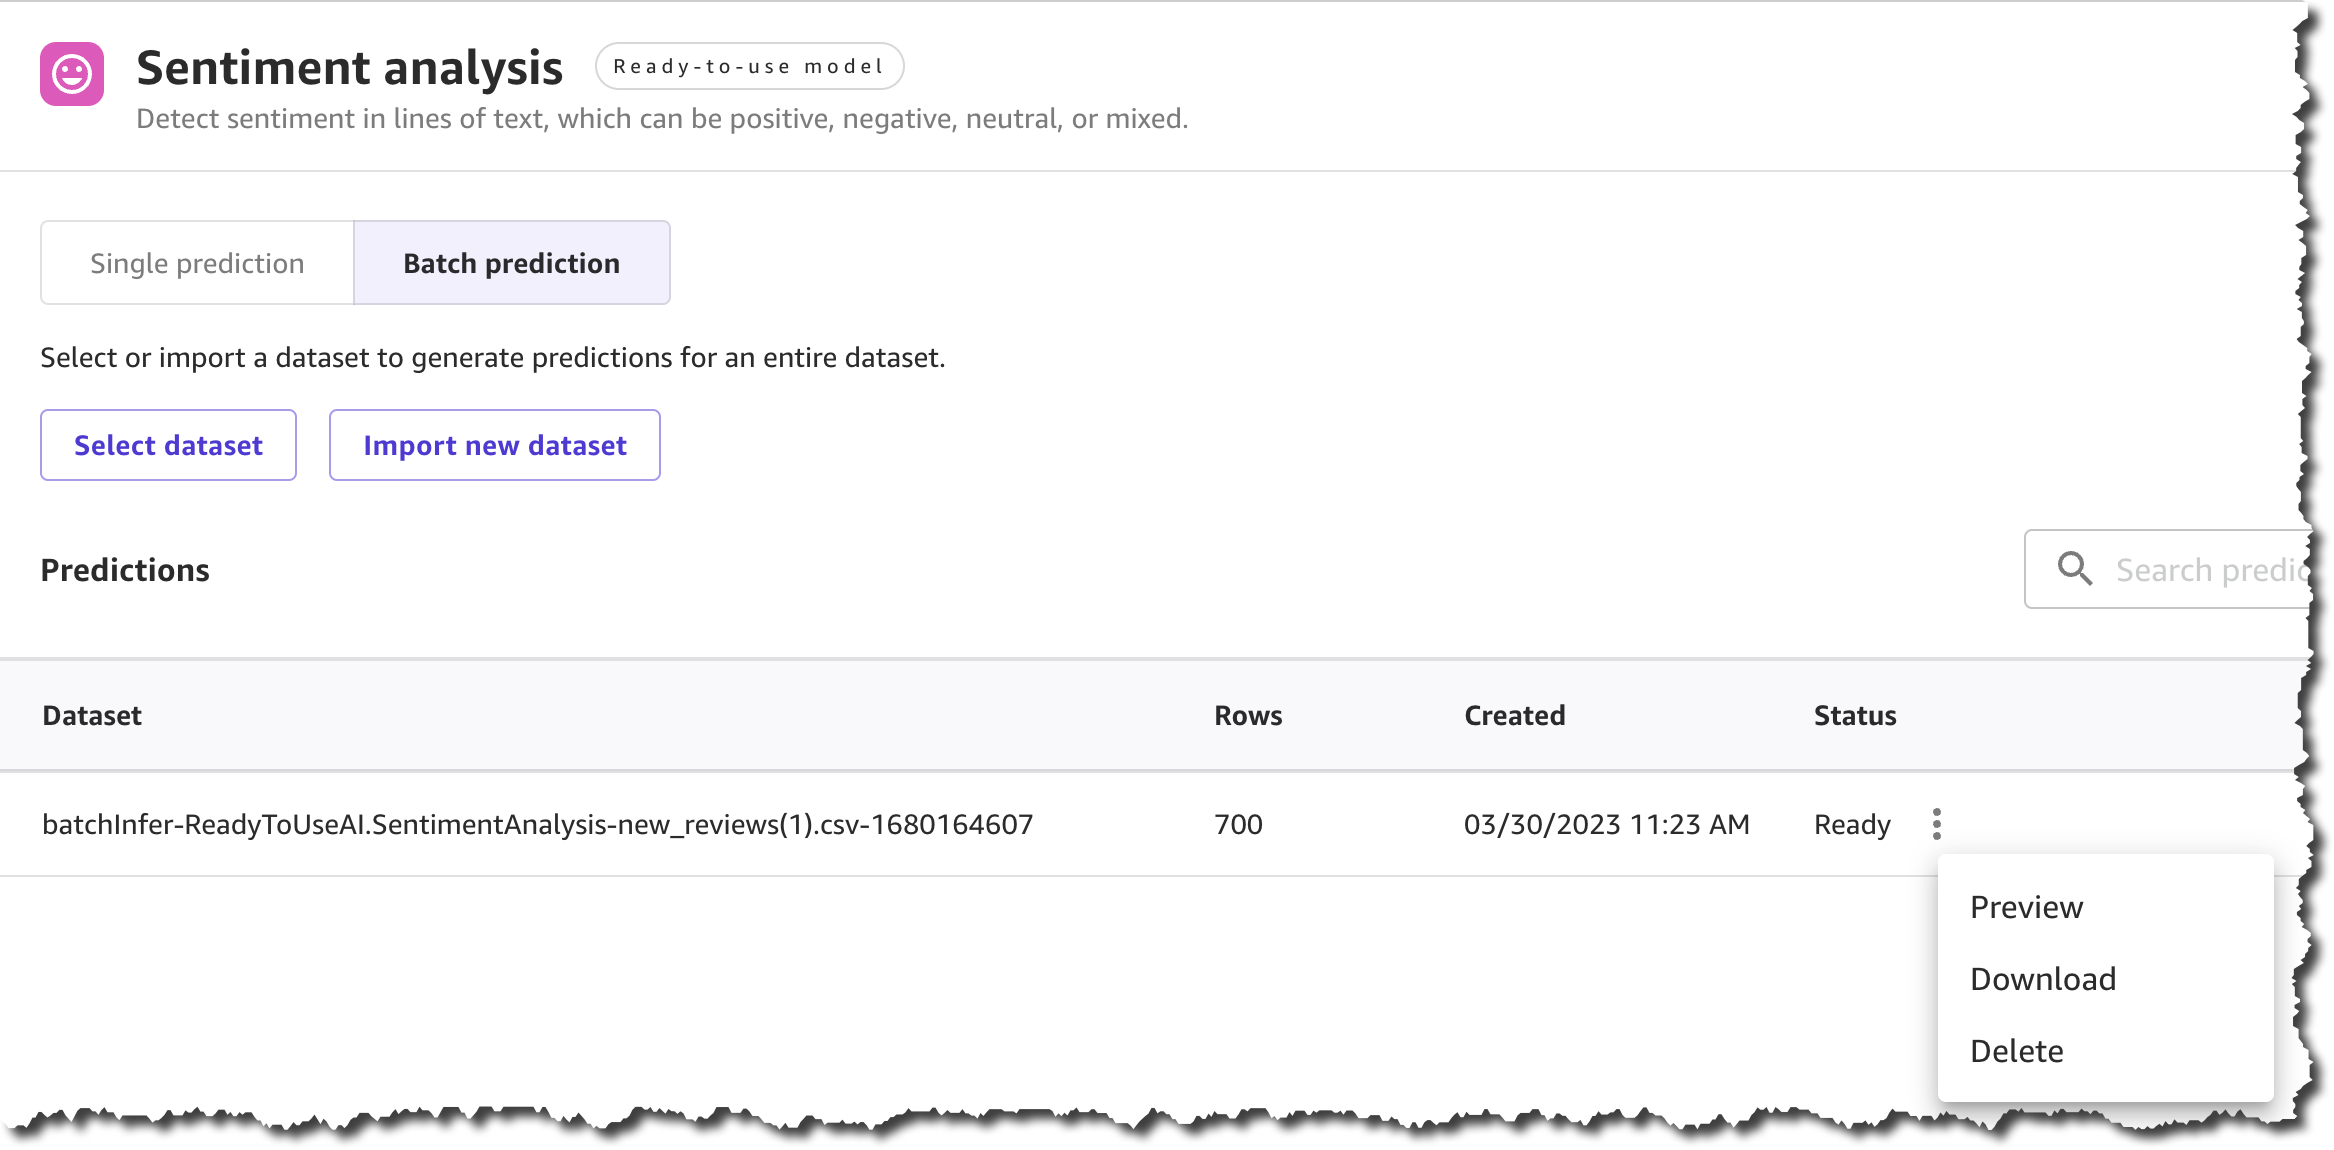
Task: Choose Delete from the context menu
Action: pyautogui.click(x=2016, y=1051)
